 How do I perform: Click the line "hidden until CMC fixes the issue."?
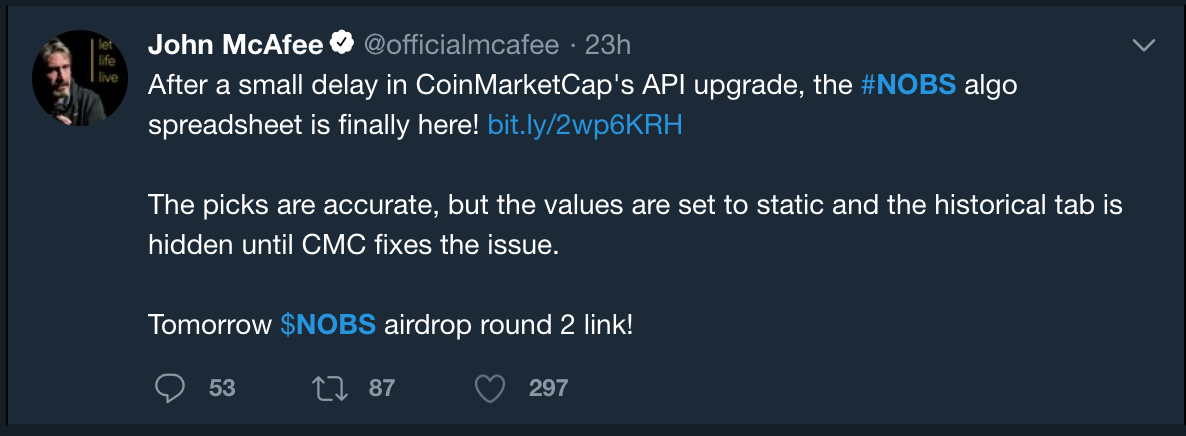(353, 245)
